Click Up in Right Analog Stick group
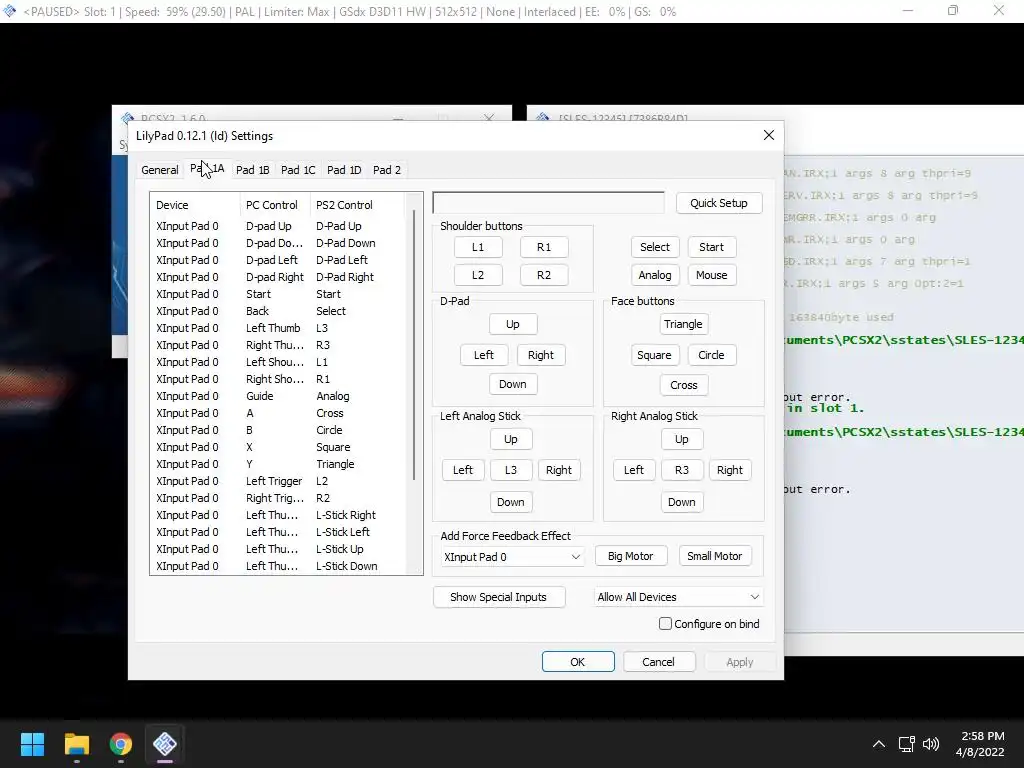Viewport: 1024px width, 768px height. (x=682, y=440)
